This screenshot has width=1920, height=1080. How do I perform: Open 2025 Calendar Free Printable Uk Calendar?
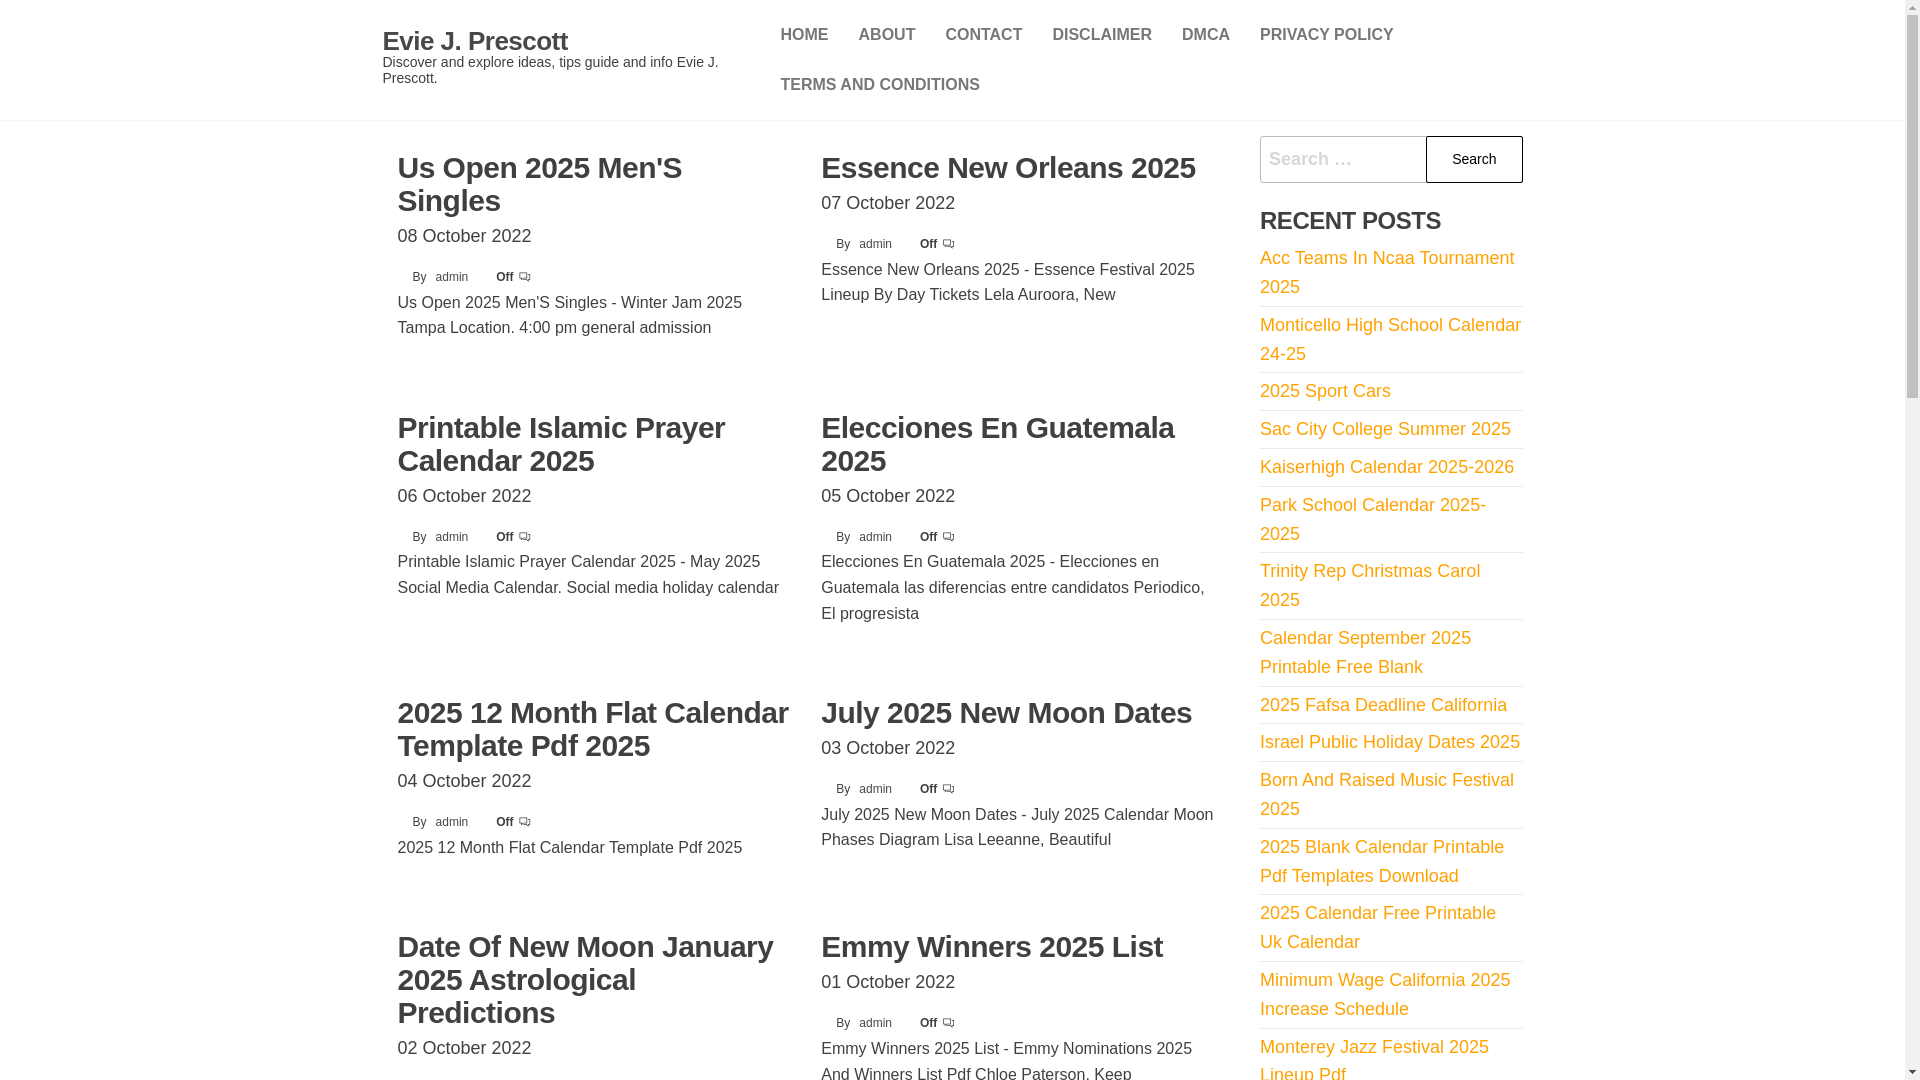coord(1377,927)
